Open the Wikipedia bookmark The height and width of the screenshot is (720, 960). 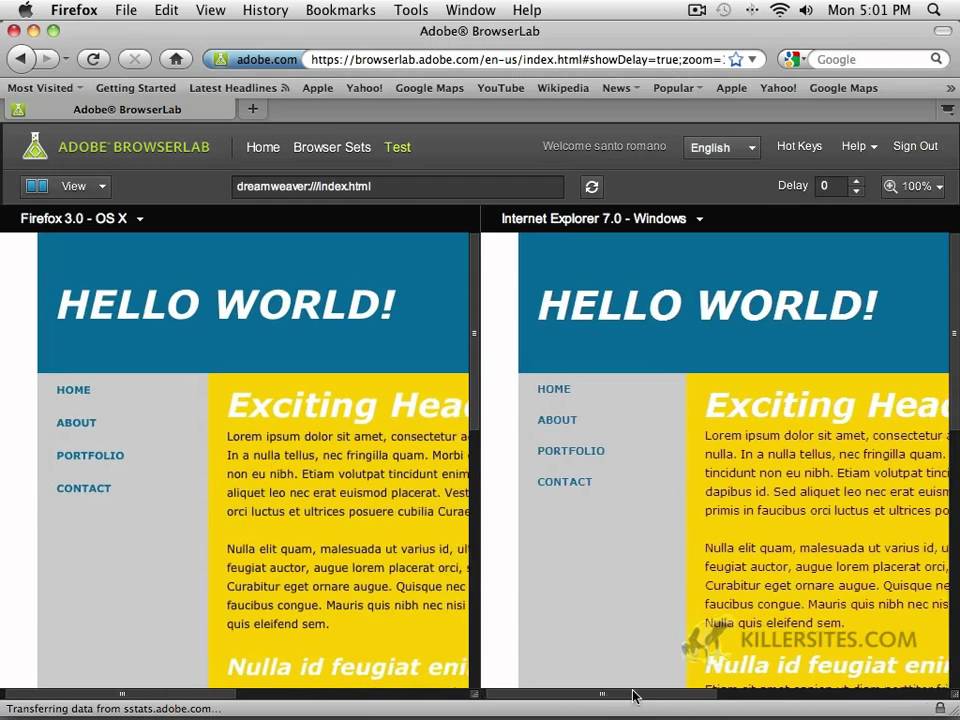point(563,88)
